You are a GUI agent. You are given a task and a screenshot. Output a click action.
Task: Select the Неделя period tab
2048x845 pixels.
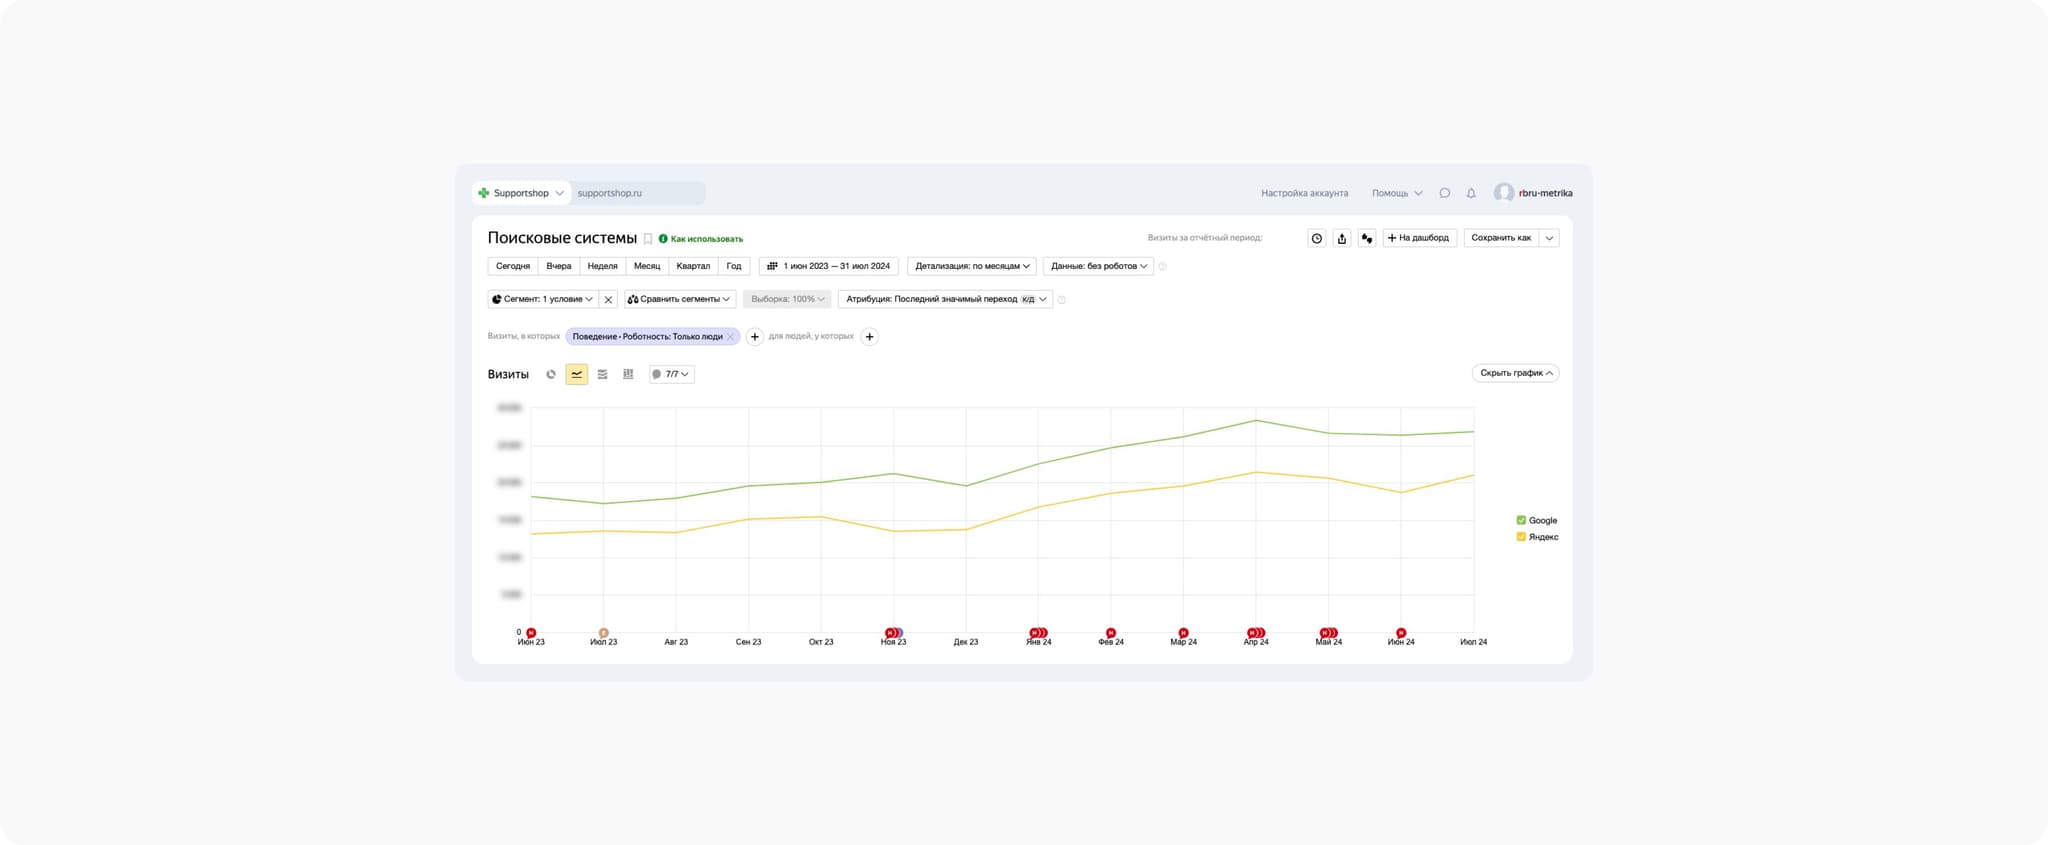tap(602, 266)
